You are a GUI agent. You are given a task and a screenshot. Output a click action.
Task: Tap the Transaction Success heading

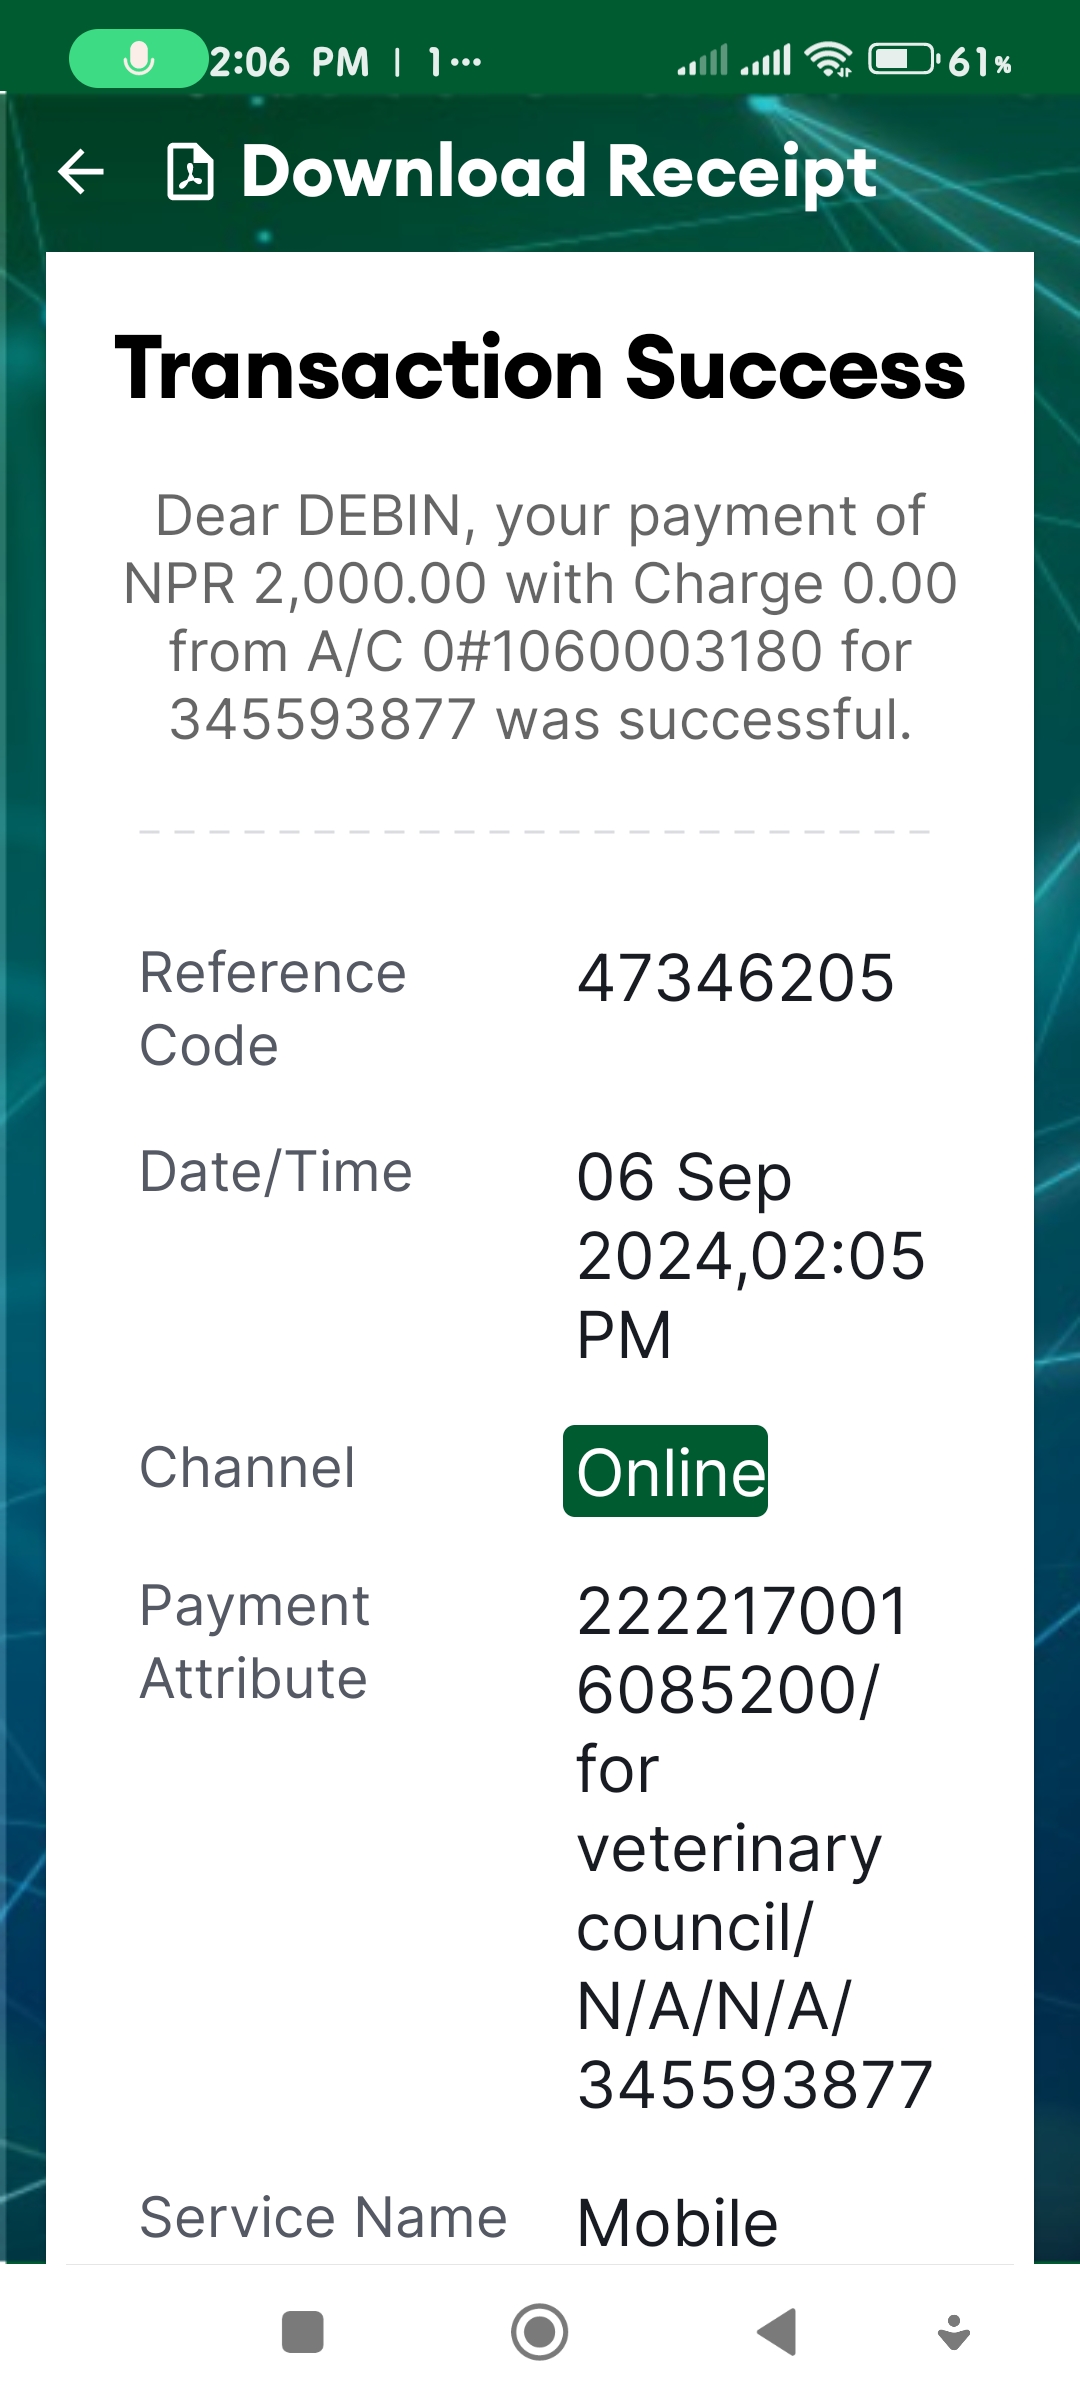[x=540, y=368]
